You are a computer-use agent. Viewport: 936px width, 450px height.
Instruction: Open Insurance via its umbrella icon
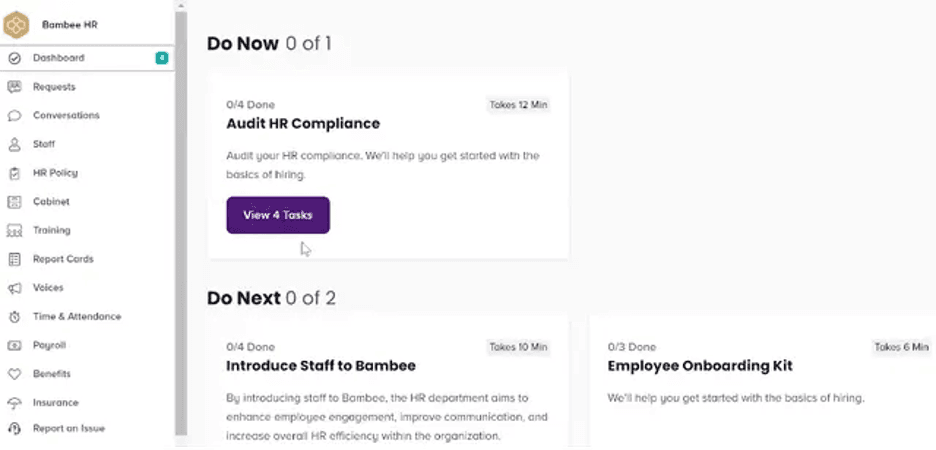point(14,403)
